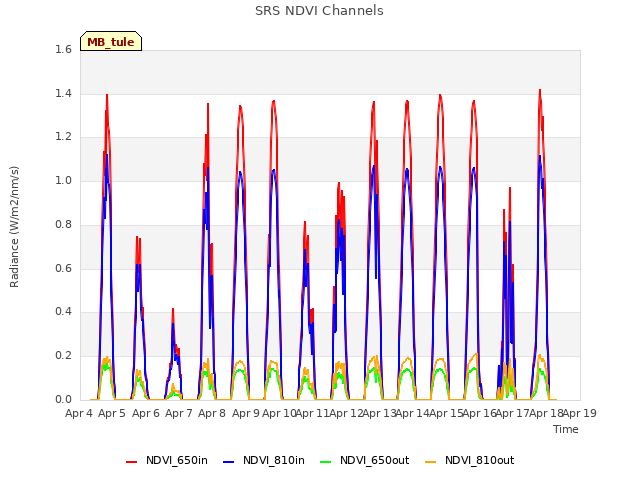Click the 1.6 y-axis tick value
Screen dimensions: 640x480
pyautogui.click(x=63, y=49)
